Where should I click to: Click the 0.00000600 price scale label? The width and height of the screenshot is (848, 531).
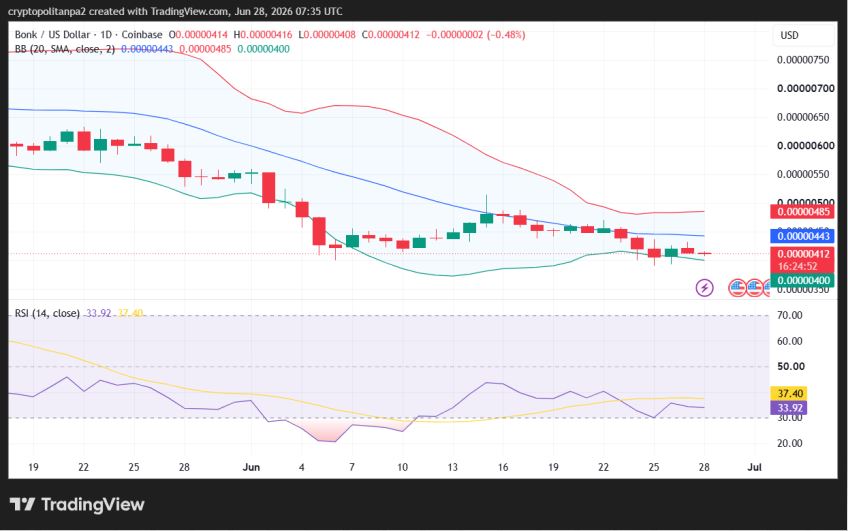pyautogui.click(x=806, y=146)
